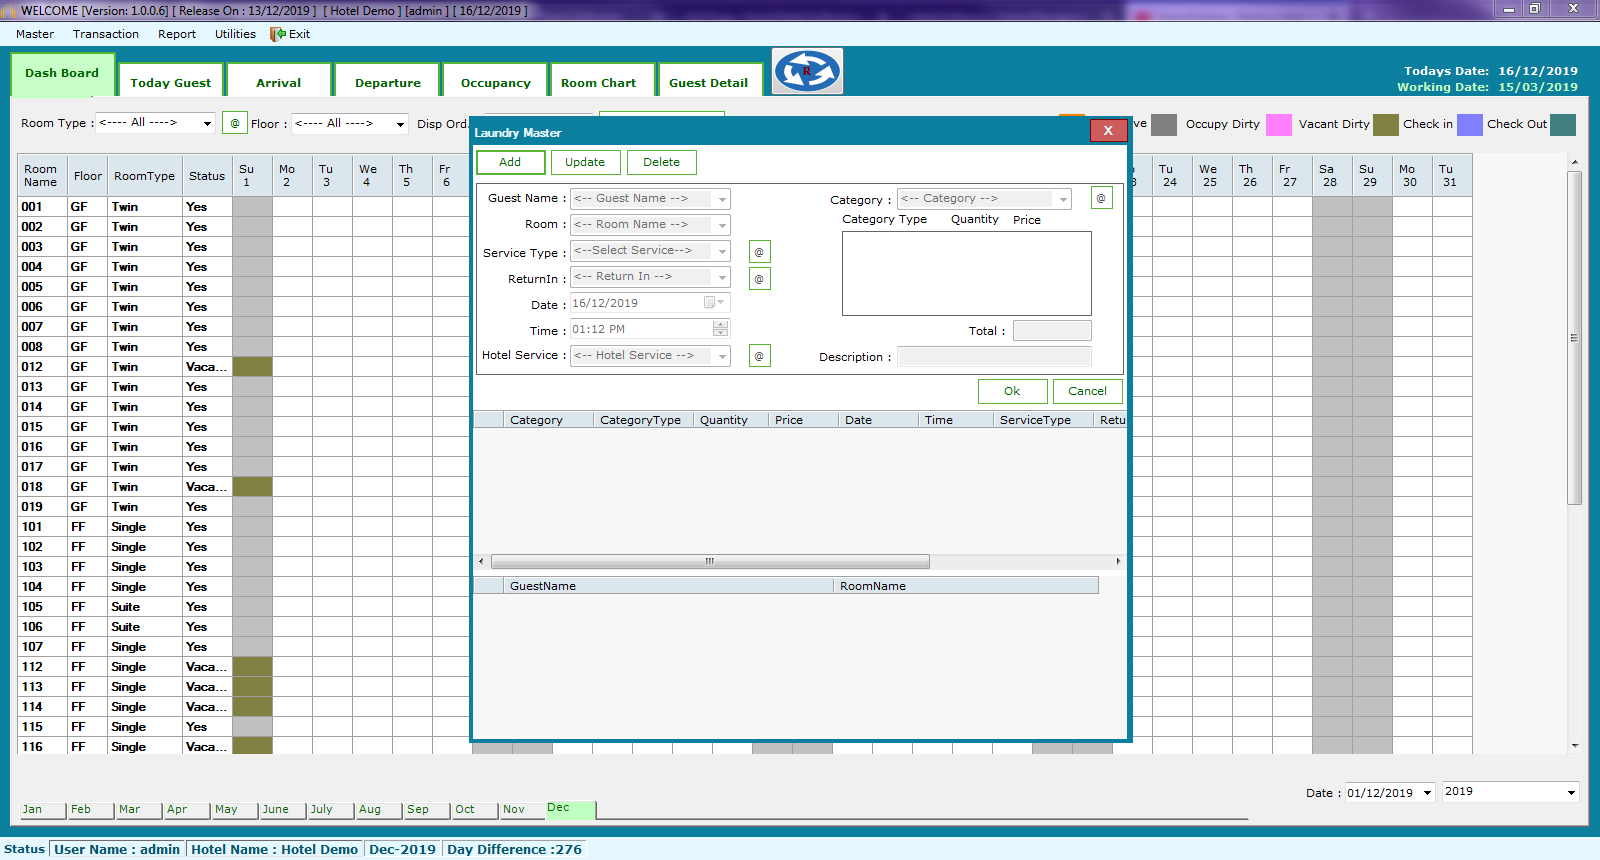This screenshot has height=860, width=1600.
Task: Click the Exit icon in menu bar
Action: pos(278,34)
